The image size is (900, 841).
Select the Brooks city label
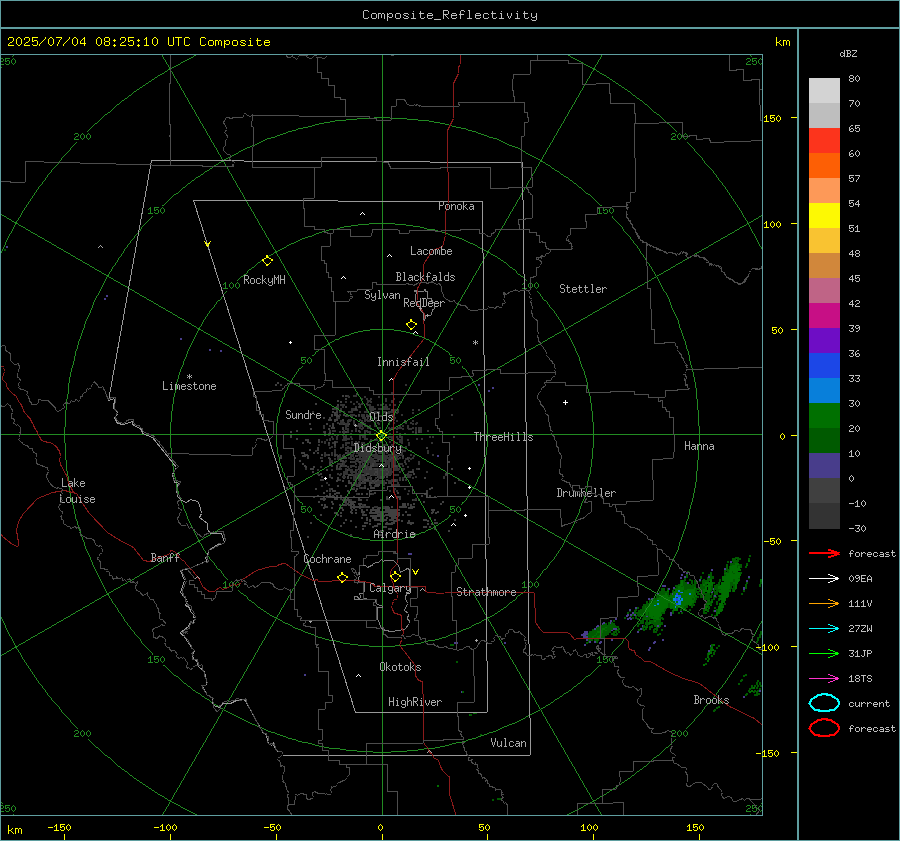click(x=711, y=700)
